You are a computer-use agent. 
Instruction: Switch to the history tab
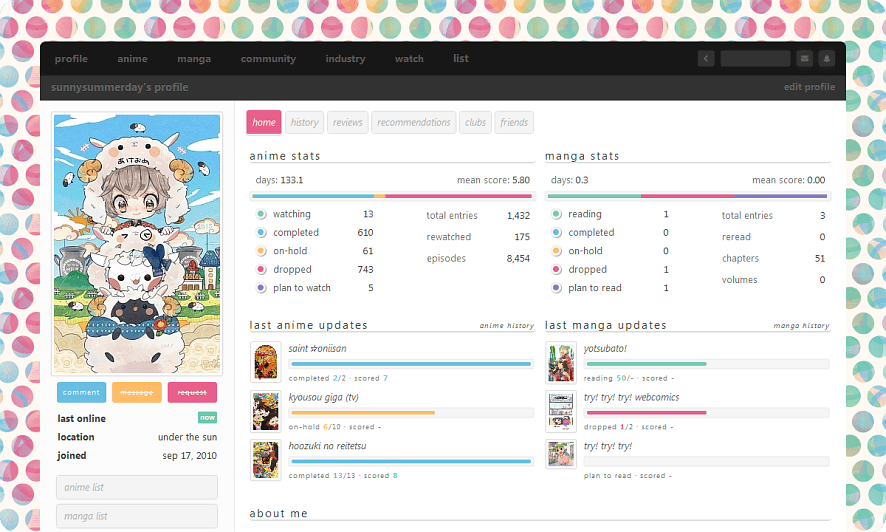(x=304, y=123)
